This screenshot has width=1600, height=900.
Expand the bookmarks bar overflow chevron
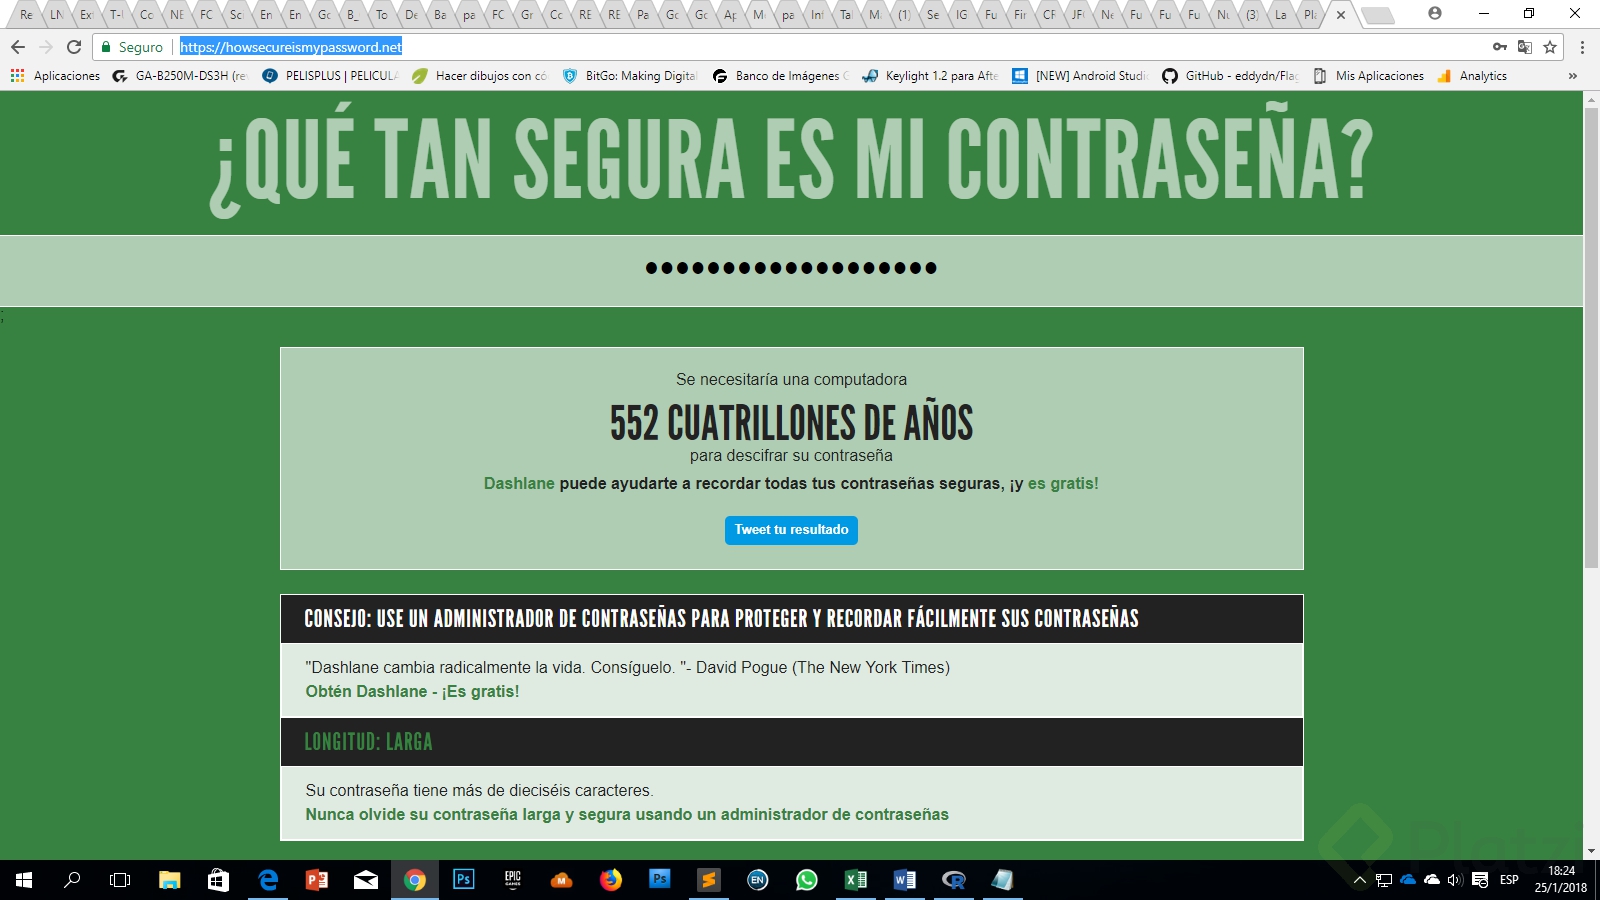click(1573, 76)
